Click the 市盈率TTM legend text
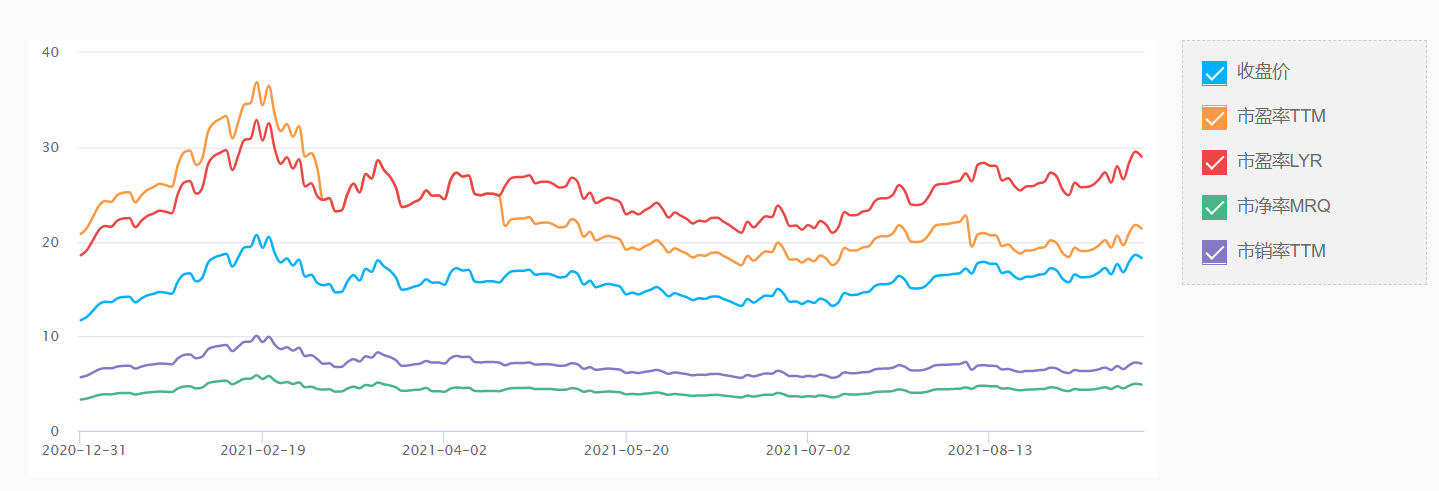 pos(1281,117)
